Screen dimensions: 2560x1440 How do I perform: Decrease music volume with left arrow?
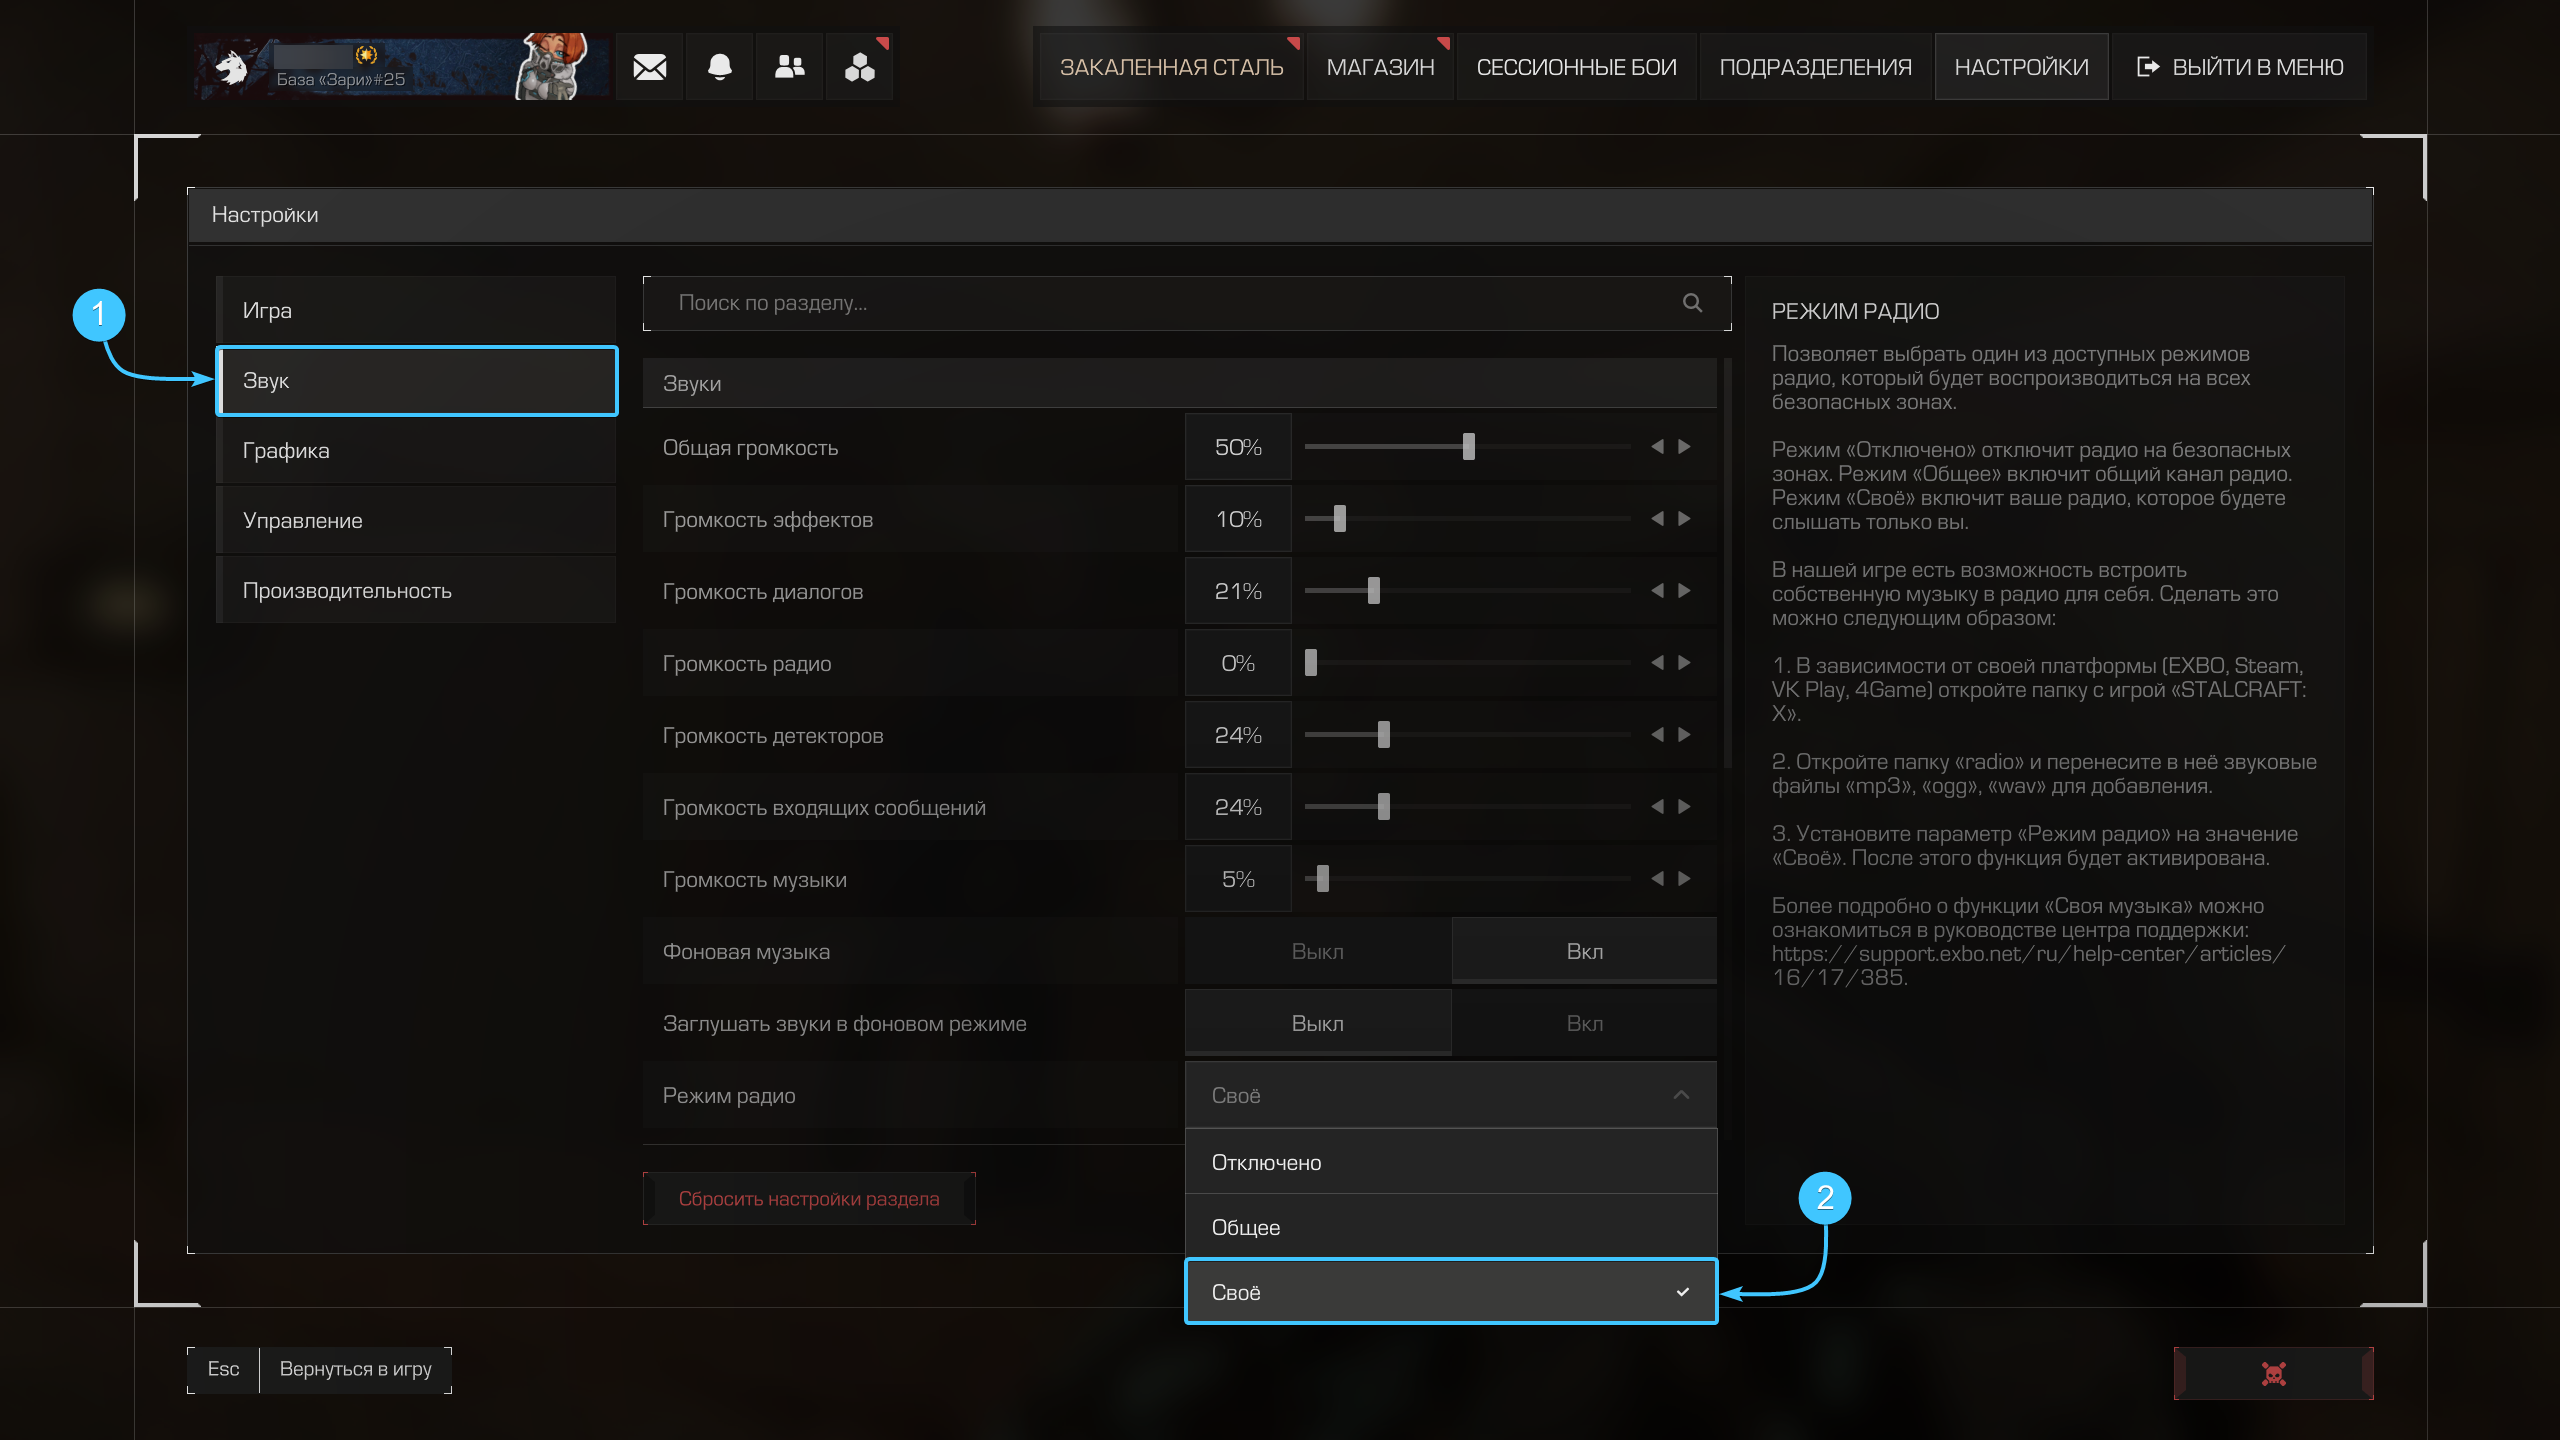(1657, 879)
